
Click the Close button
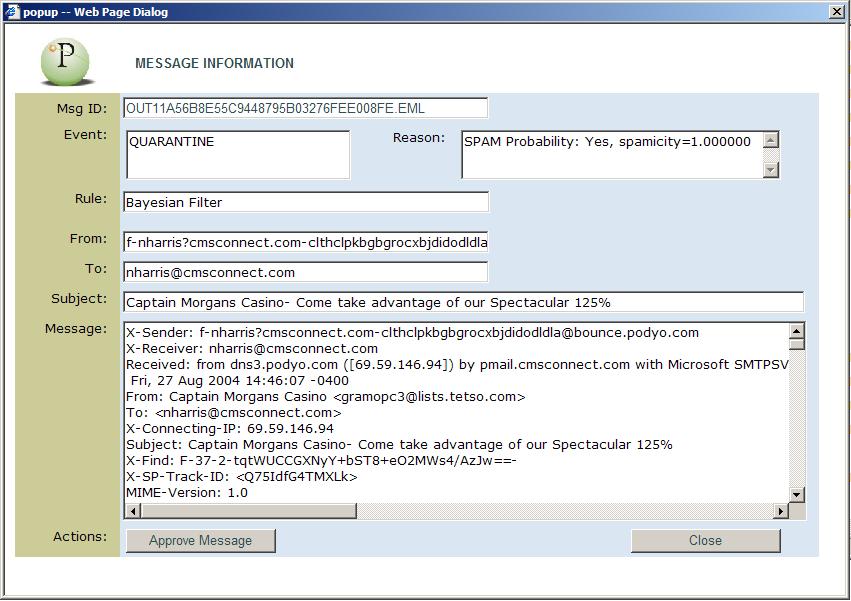pos(706,541)
